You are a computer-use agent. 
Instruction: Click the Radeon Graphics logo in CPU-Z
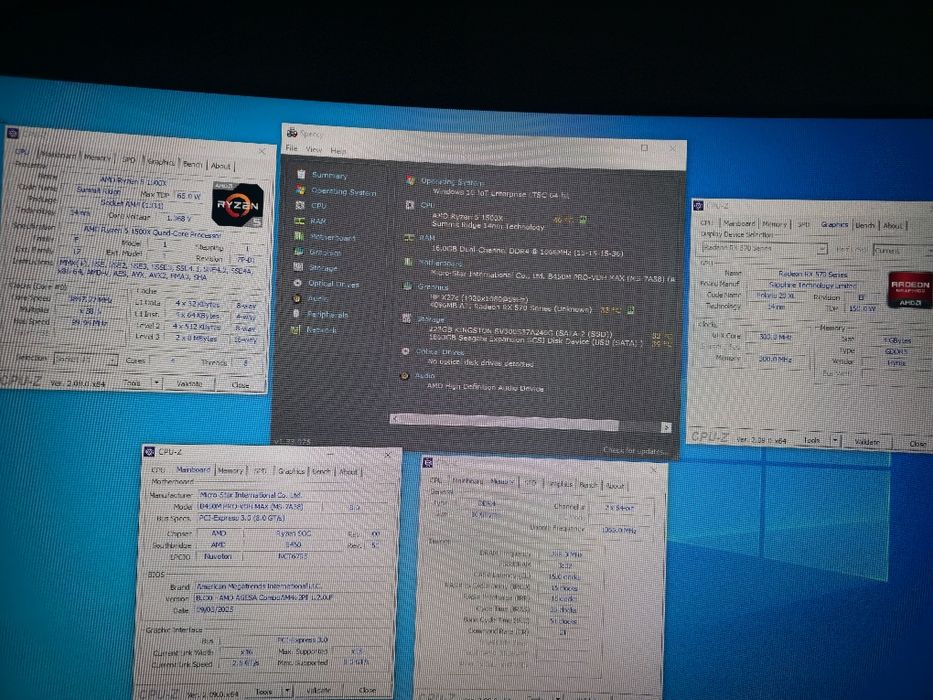pyautogui.click(x=910, y=290)
